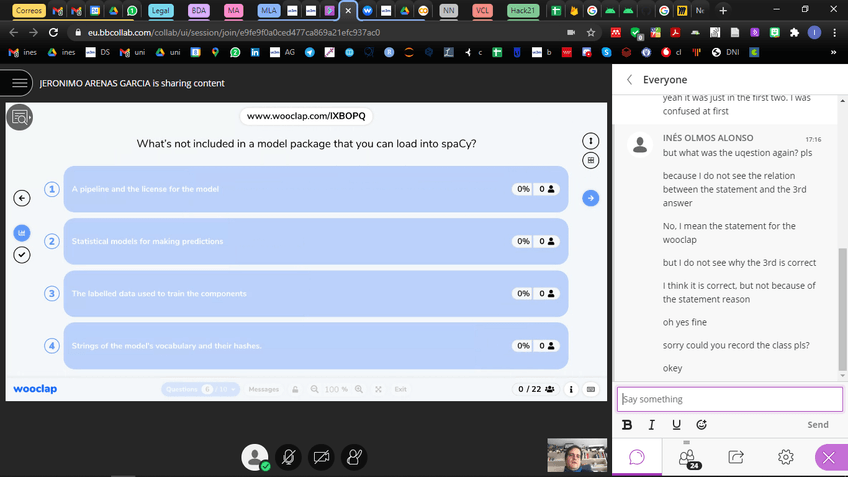Zoom in Wooclap slide
848x477 pixels.
point(359,389)
